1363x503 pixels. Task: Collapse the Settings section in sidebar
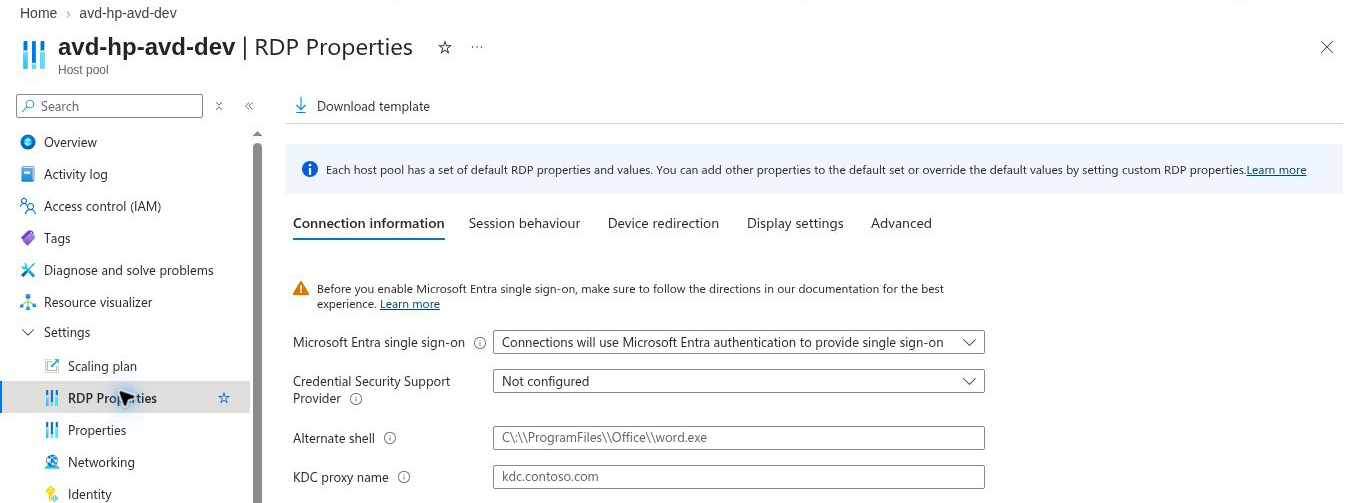[x=27, y=332]
